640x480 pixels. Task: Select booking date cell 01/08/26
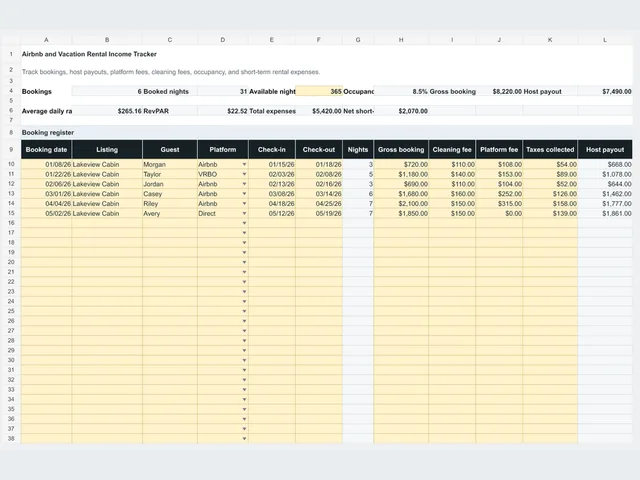[46, 164]
